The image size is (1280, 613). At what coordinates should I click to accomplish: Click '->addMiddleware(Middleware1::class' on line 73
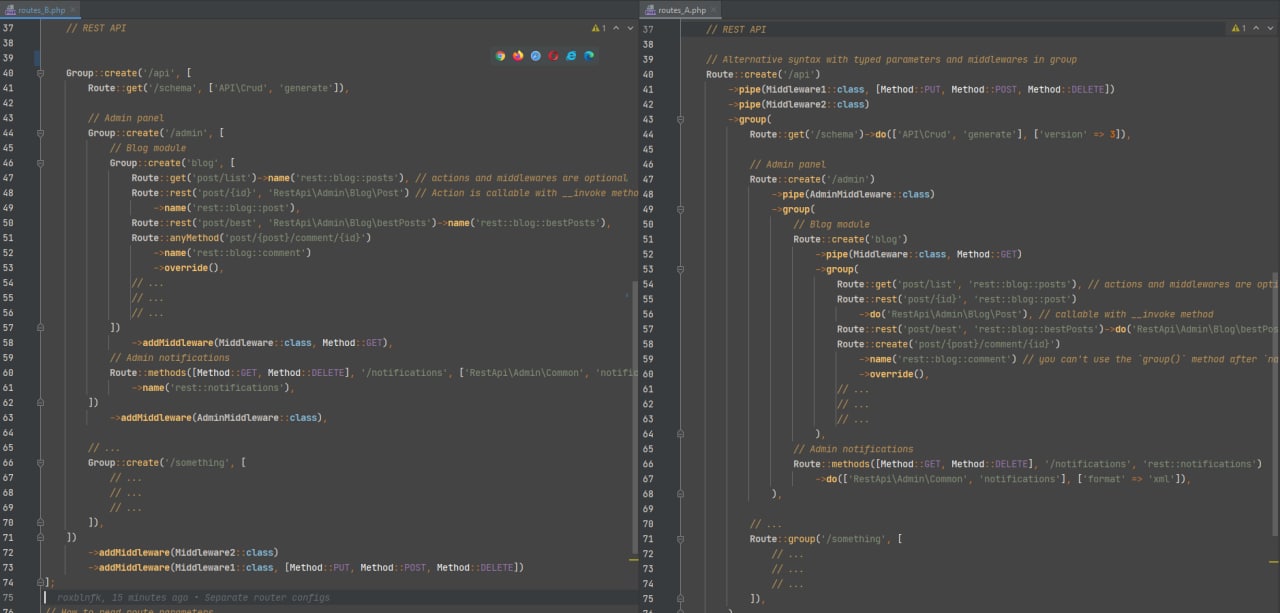[x=183, y=567]
